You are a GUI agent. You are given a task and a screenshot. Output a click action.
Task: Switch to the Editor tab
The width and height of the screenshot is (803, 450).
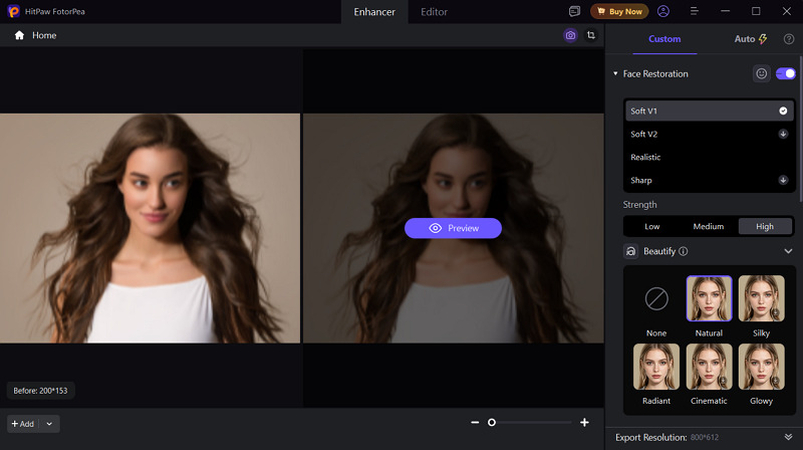[x=434, y=12]
